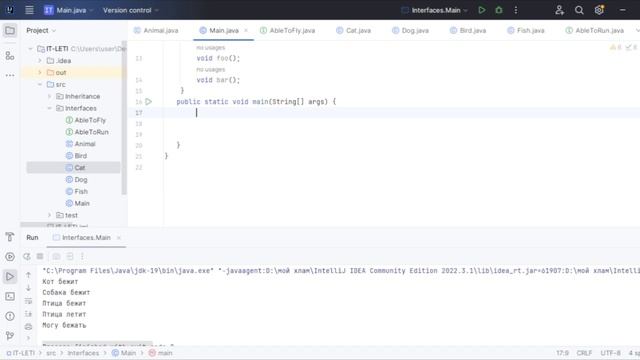Toggle the Run tool window
The height and width of the screenshot is (360, 640).
(10, 276)
